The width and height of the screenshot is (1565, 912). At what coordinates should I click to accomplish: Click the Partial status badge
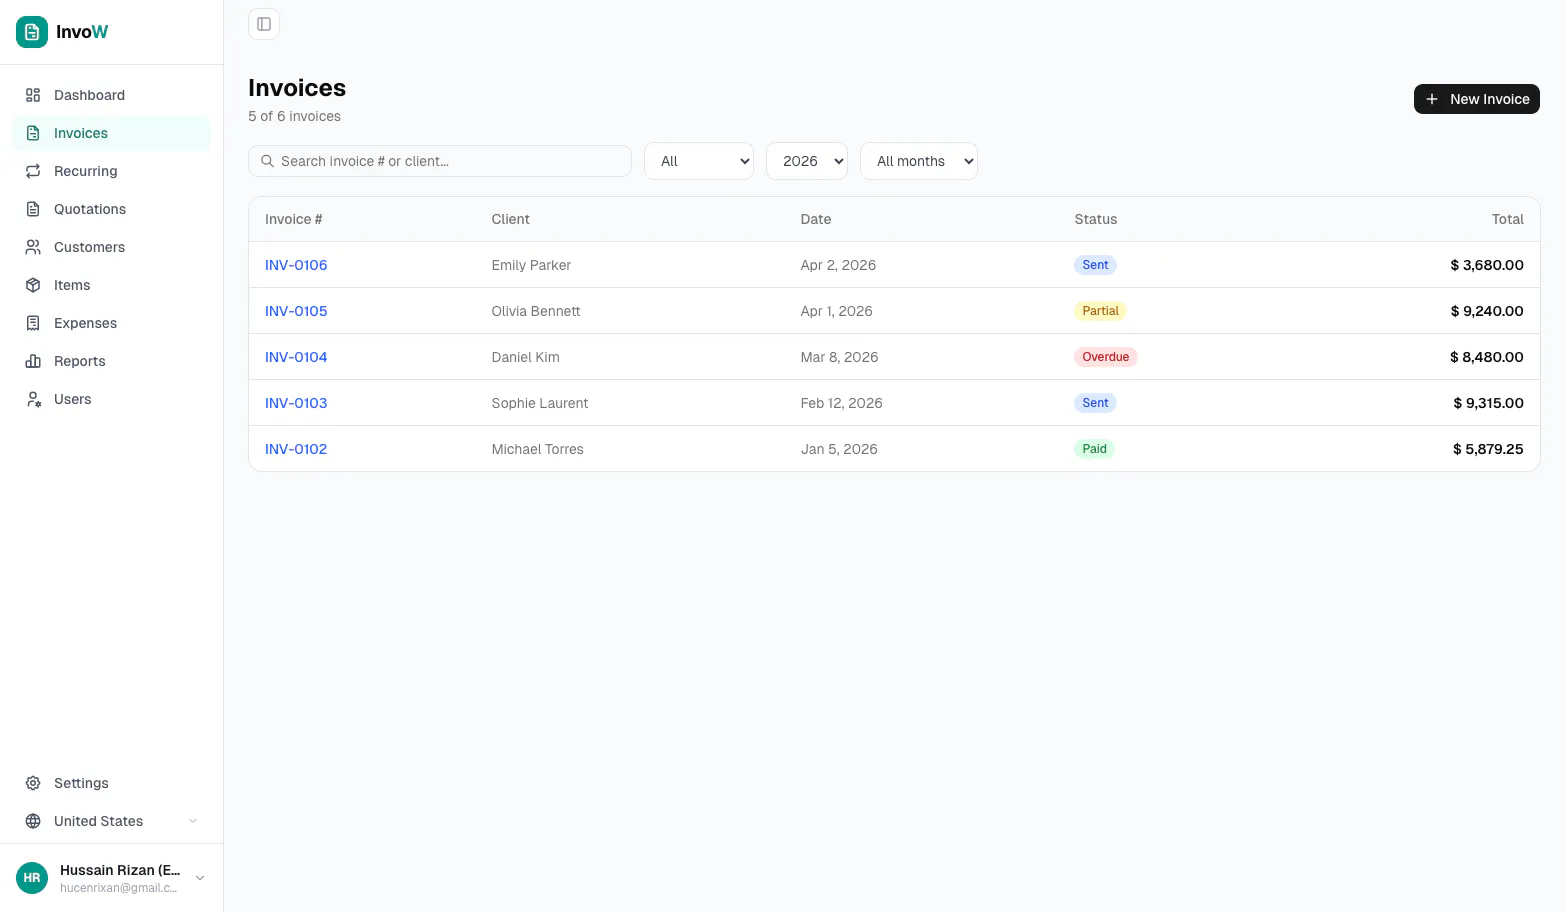[x=1100, y=311]
